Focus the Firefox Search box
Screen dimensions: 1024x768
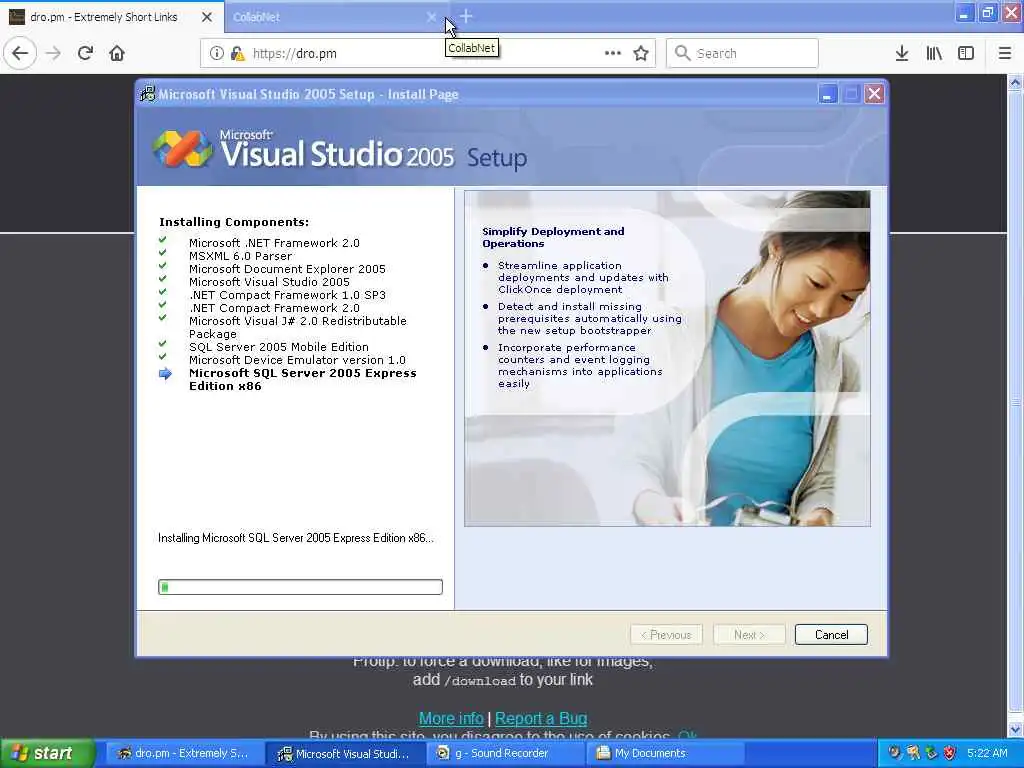point(742,54)
